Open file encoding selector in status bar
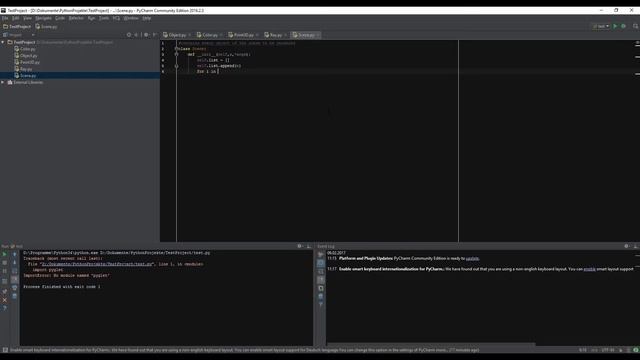 coord(608,350)
